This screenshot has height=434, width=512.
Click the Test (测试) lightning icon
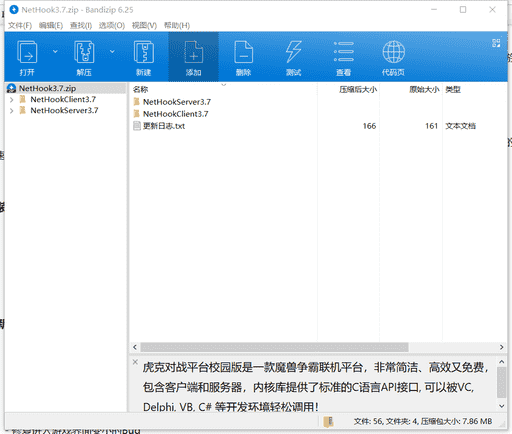point(294,52)
